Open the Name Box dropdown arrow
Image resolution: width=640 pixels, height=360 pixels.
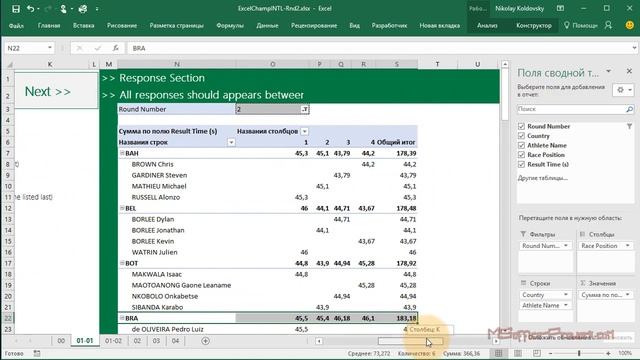pos(50,48)
